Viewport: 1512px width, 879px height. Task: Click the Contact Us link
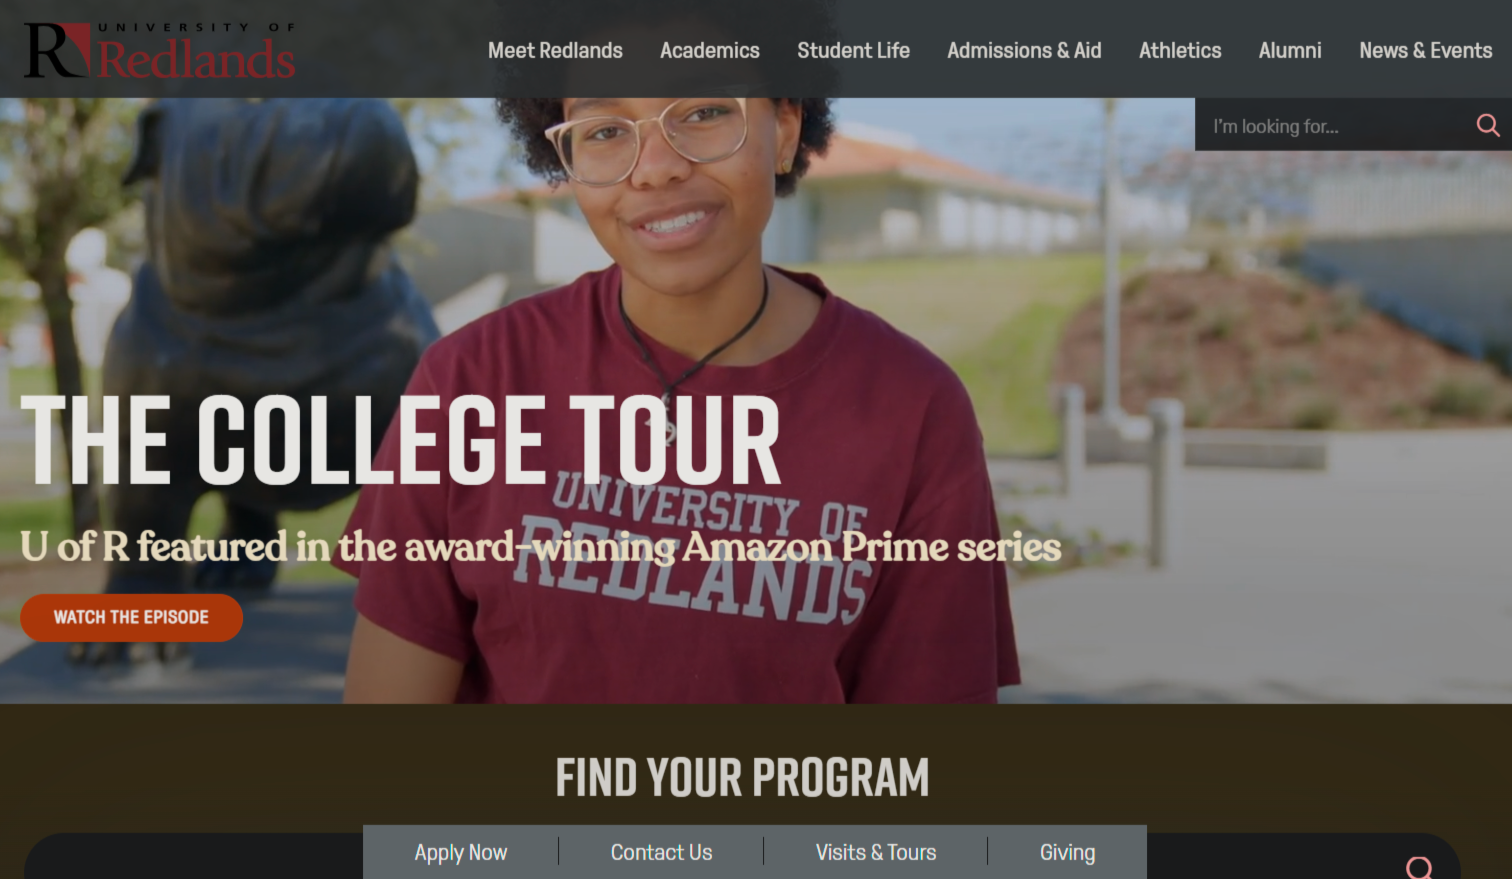(661, 852)
